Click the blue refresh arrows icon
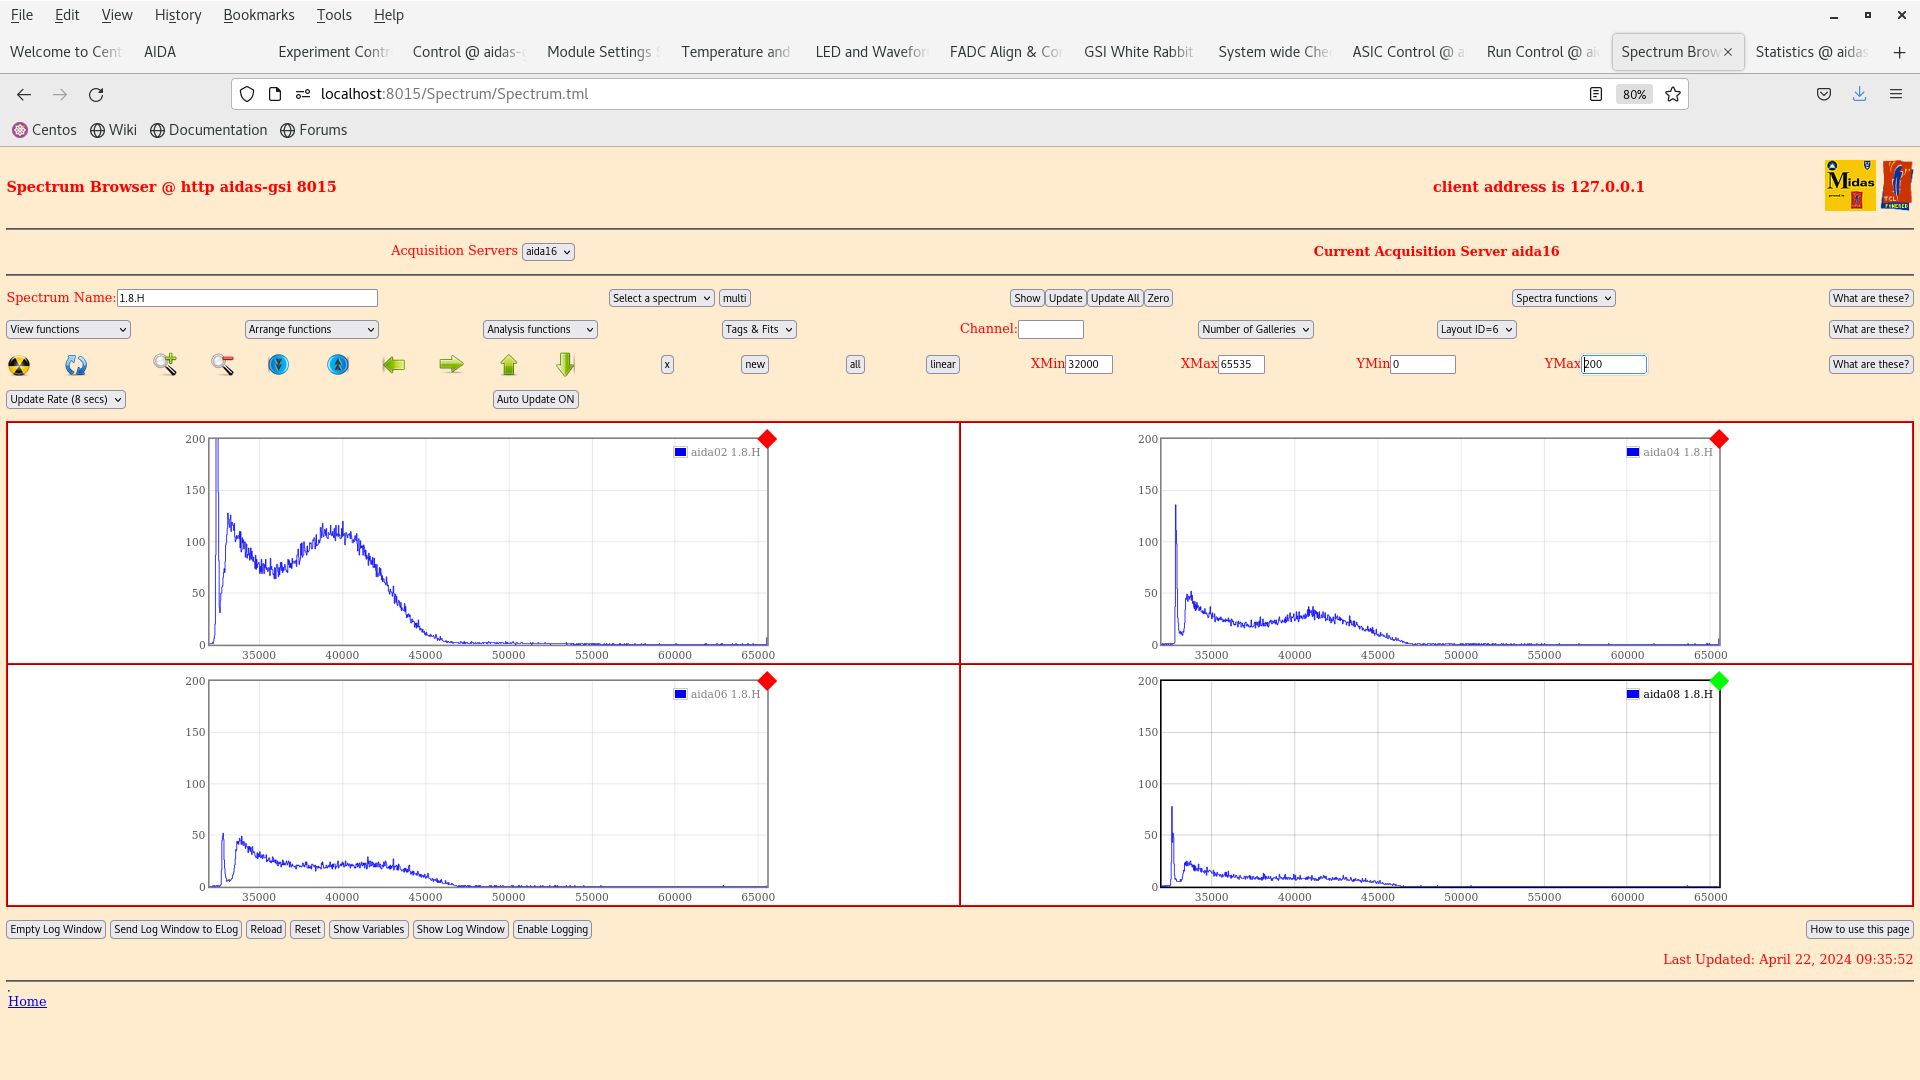Viewport: 1920px width, 1080px height. (76, 365)
